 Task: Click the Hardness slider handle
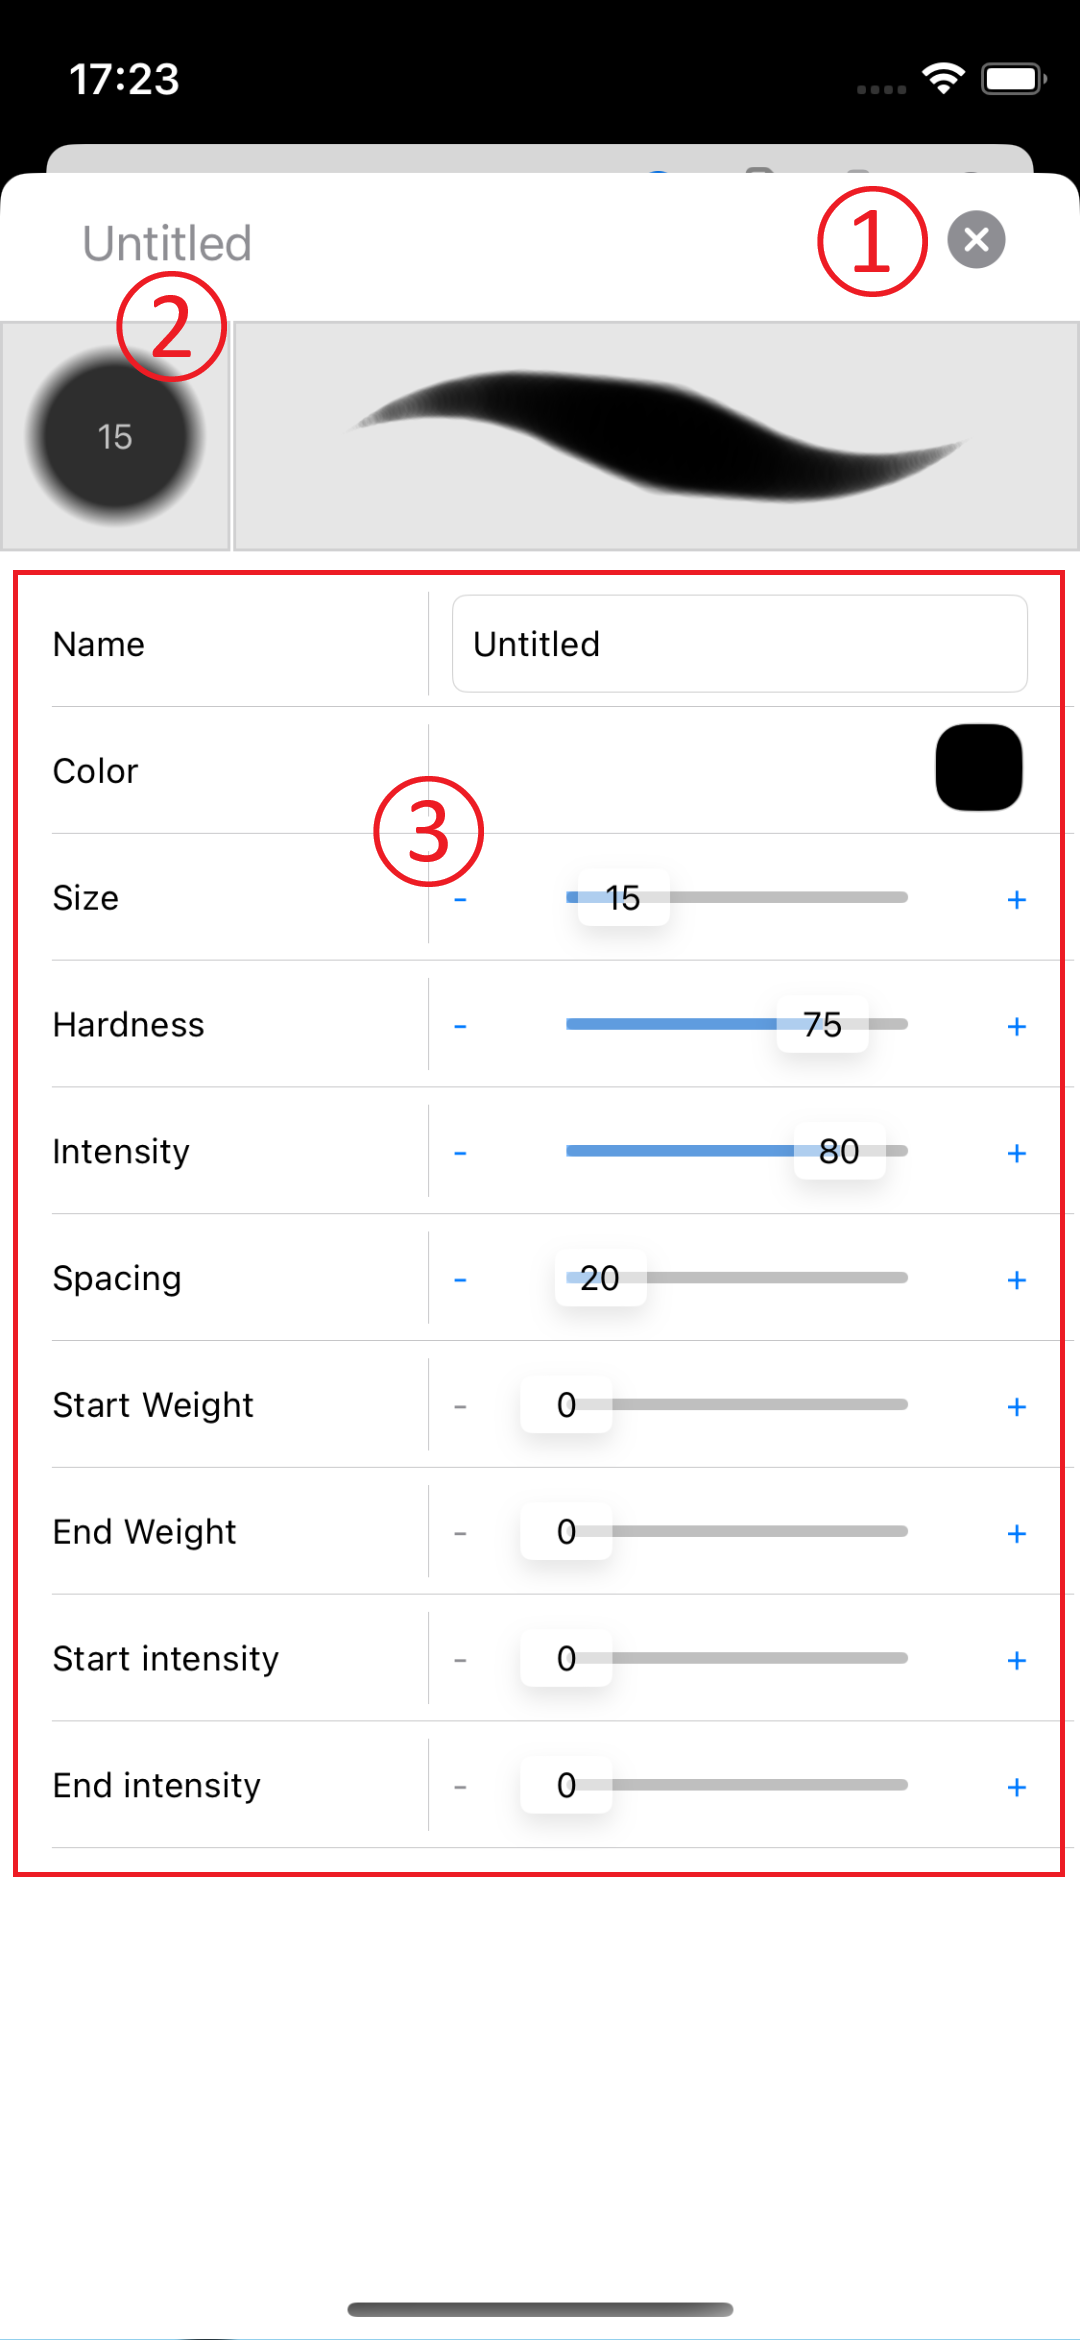[822, 1024]
